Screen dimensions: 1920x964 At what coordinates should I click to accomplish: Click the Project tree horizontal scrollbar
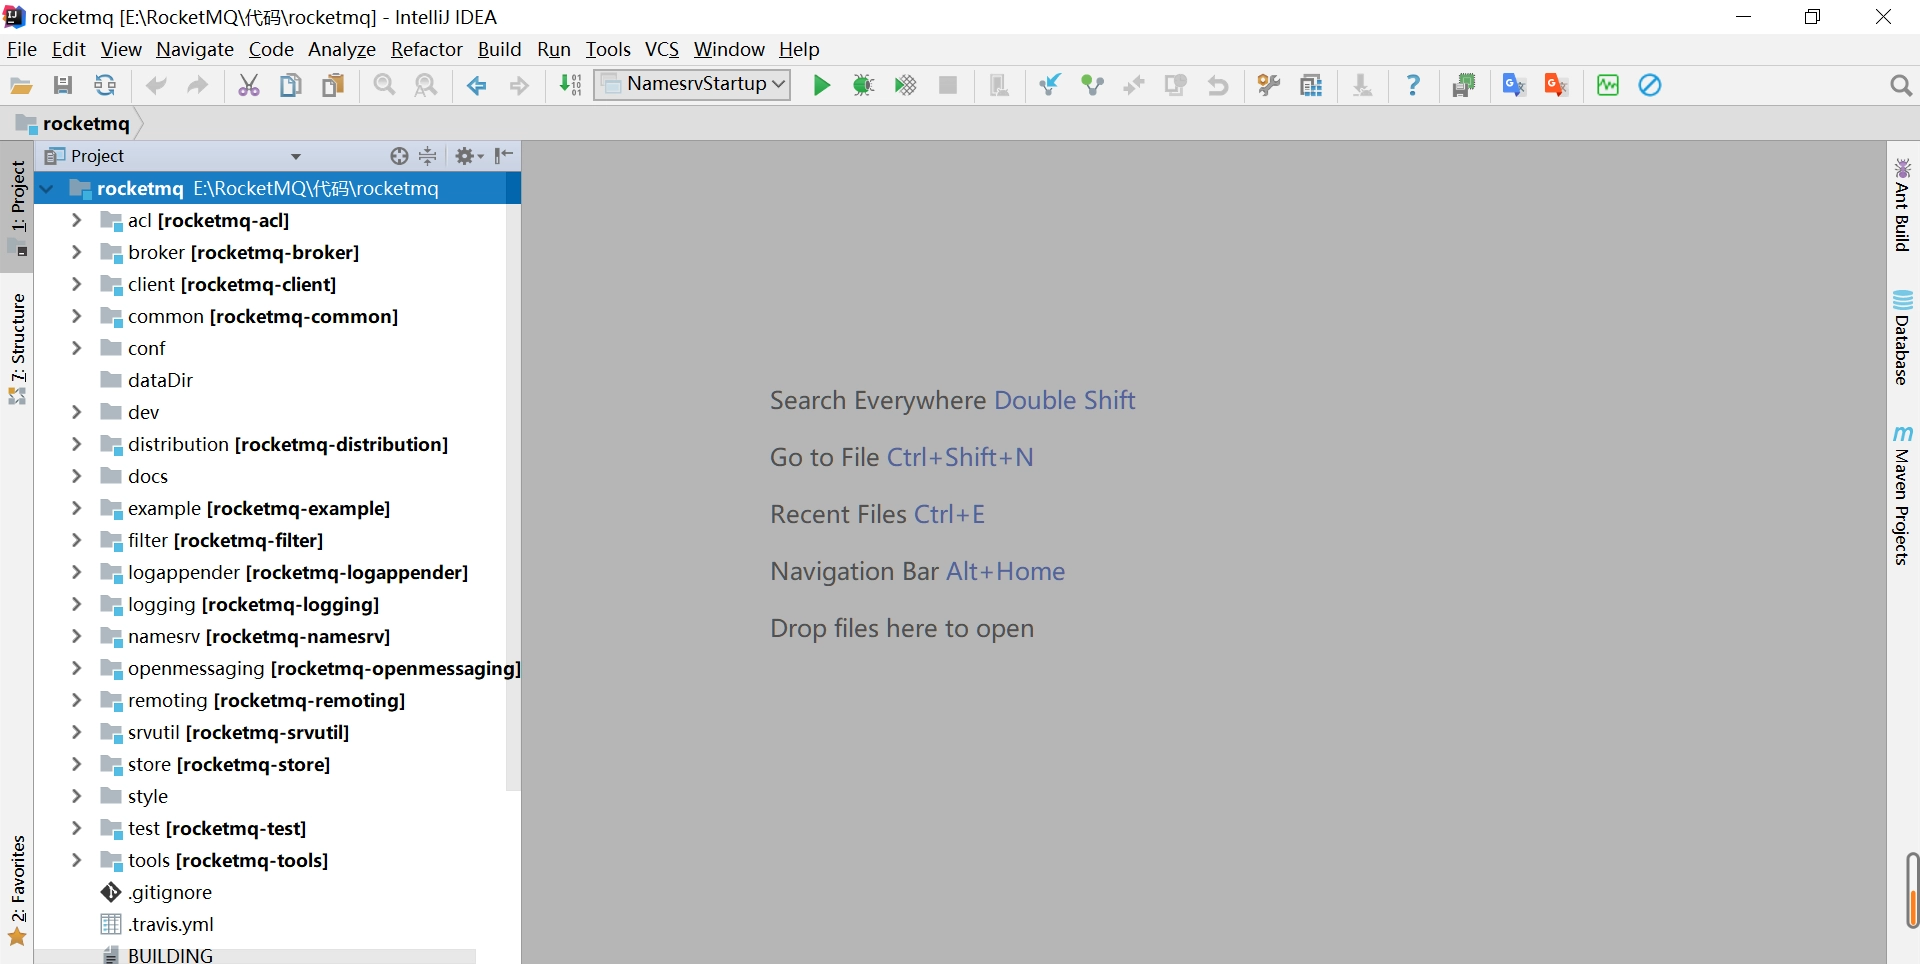[x=255, y=957]
